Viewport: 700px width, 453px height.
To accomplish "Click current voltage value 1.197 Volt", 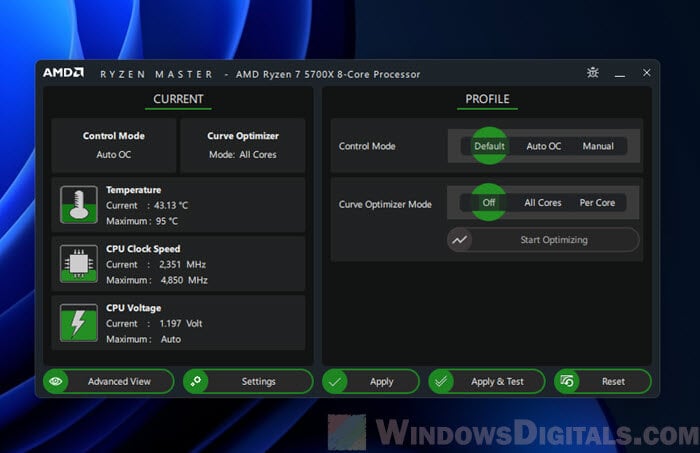I will 181,324.
